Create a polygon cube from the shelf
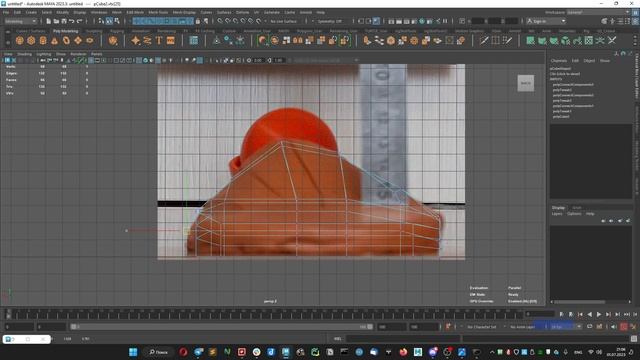640x360 pixels. tap(31, 40)
